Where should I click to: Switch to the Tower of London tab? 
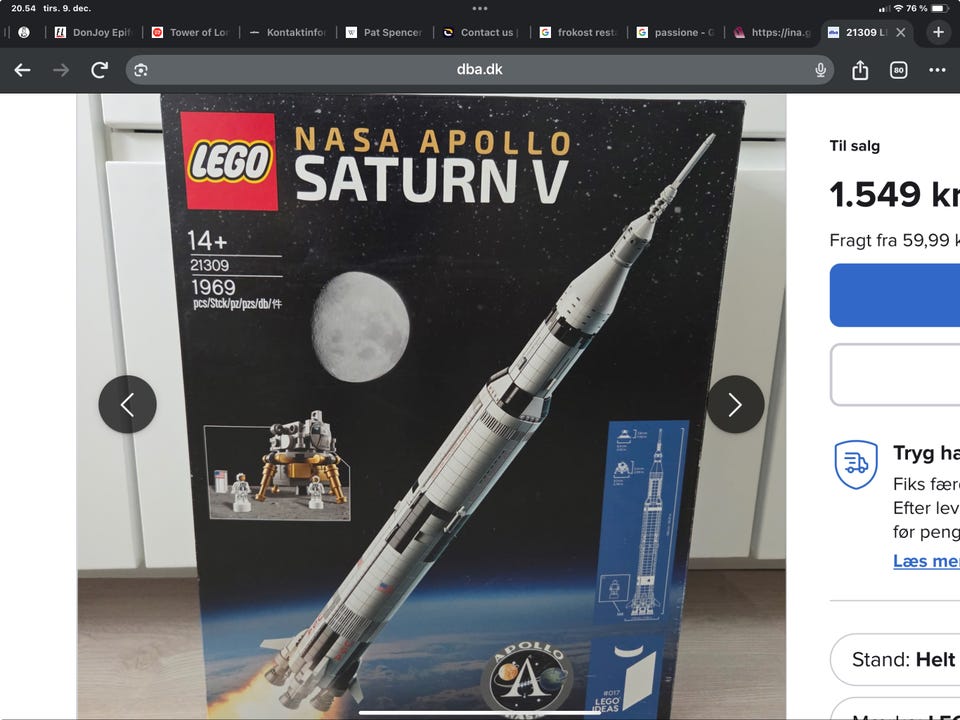point(190,32)
